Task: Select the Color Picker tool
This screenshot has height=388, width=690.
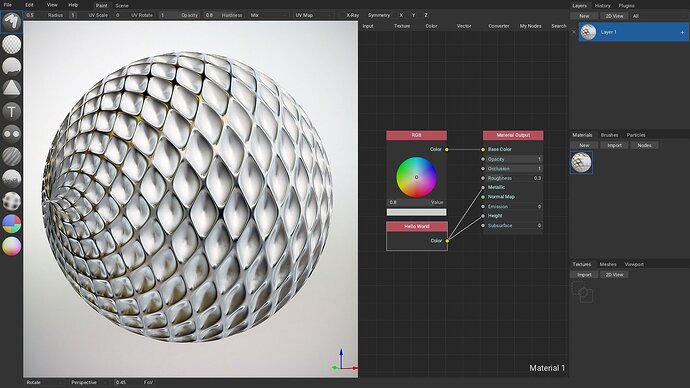Action: 11,246
